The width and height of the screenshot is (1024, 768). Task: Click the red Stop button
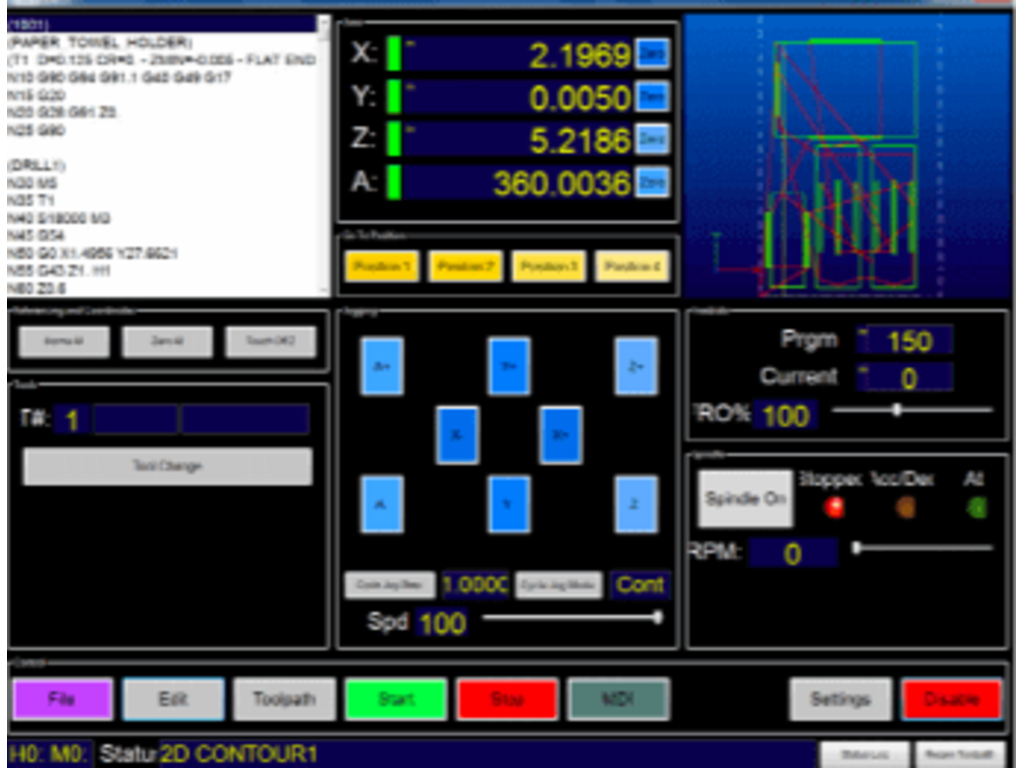(x=507, y=699)
